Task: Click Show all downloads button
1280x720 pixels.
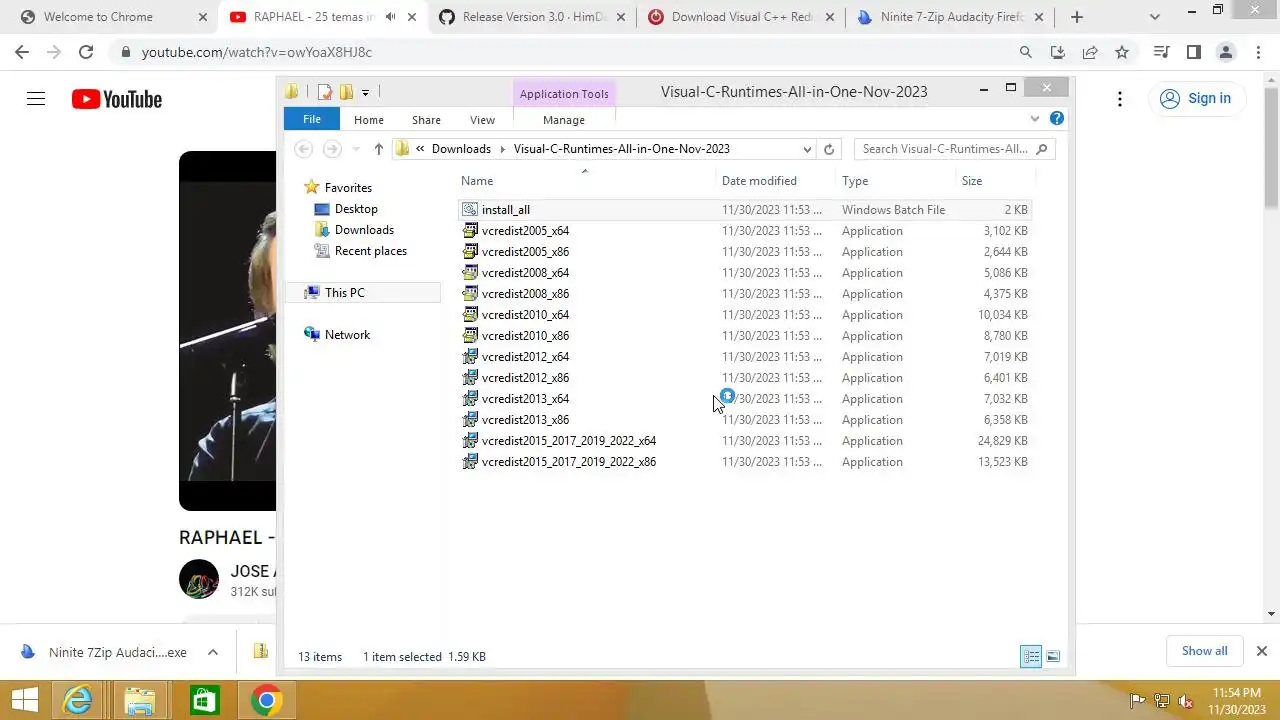Action: point(1204,651)
